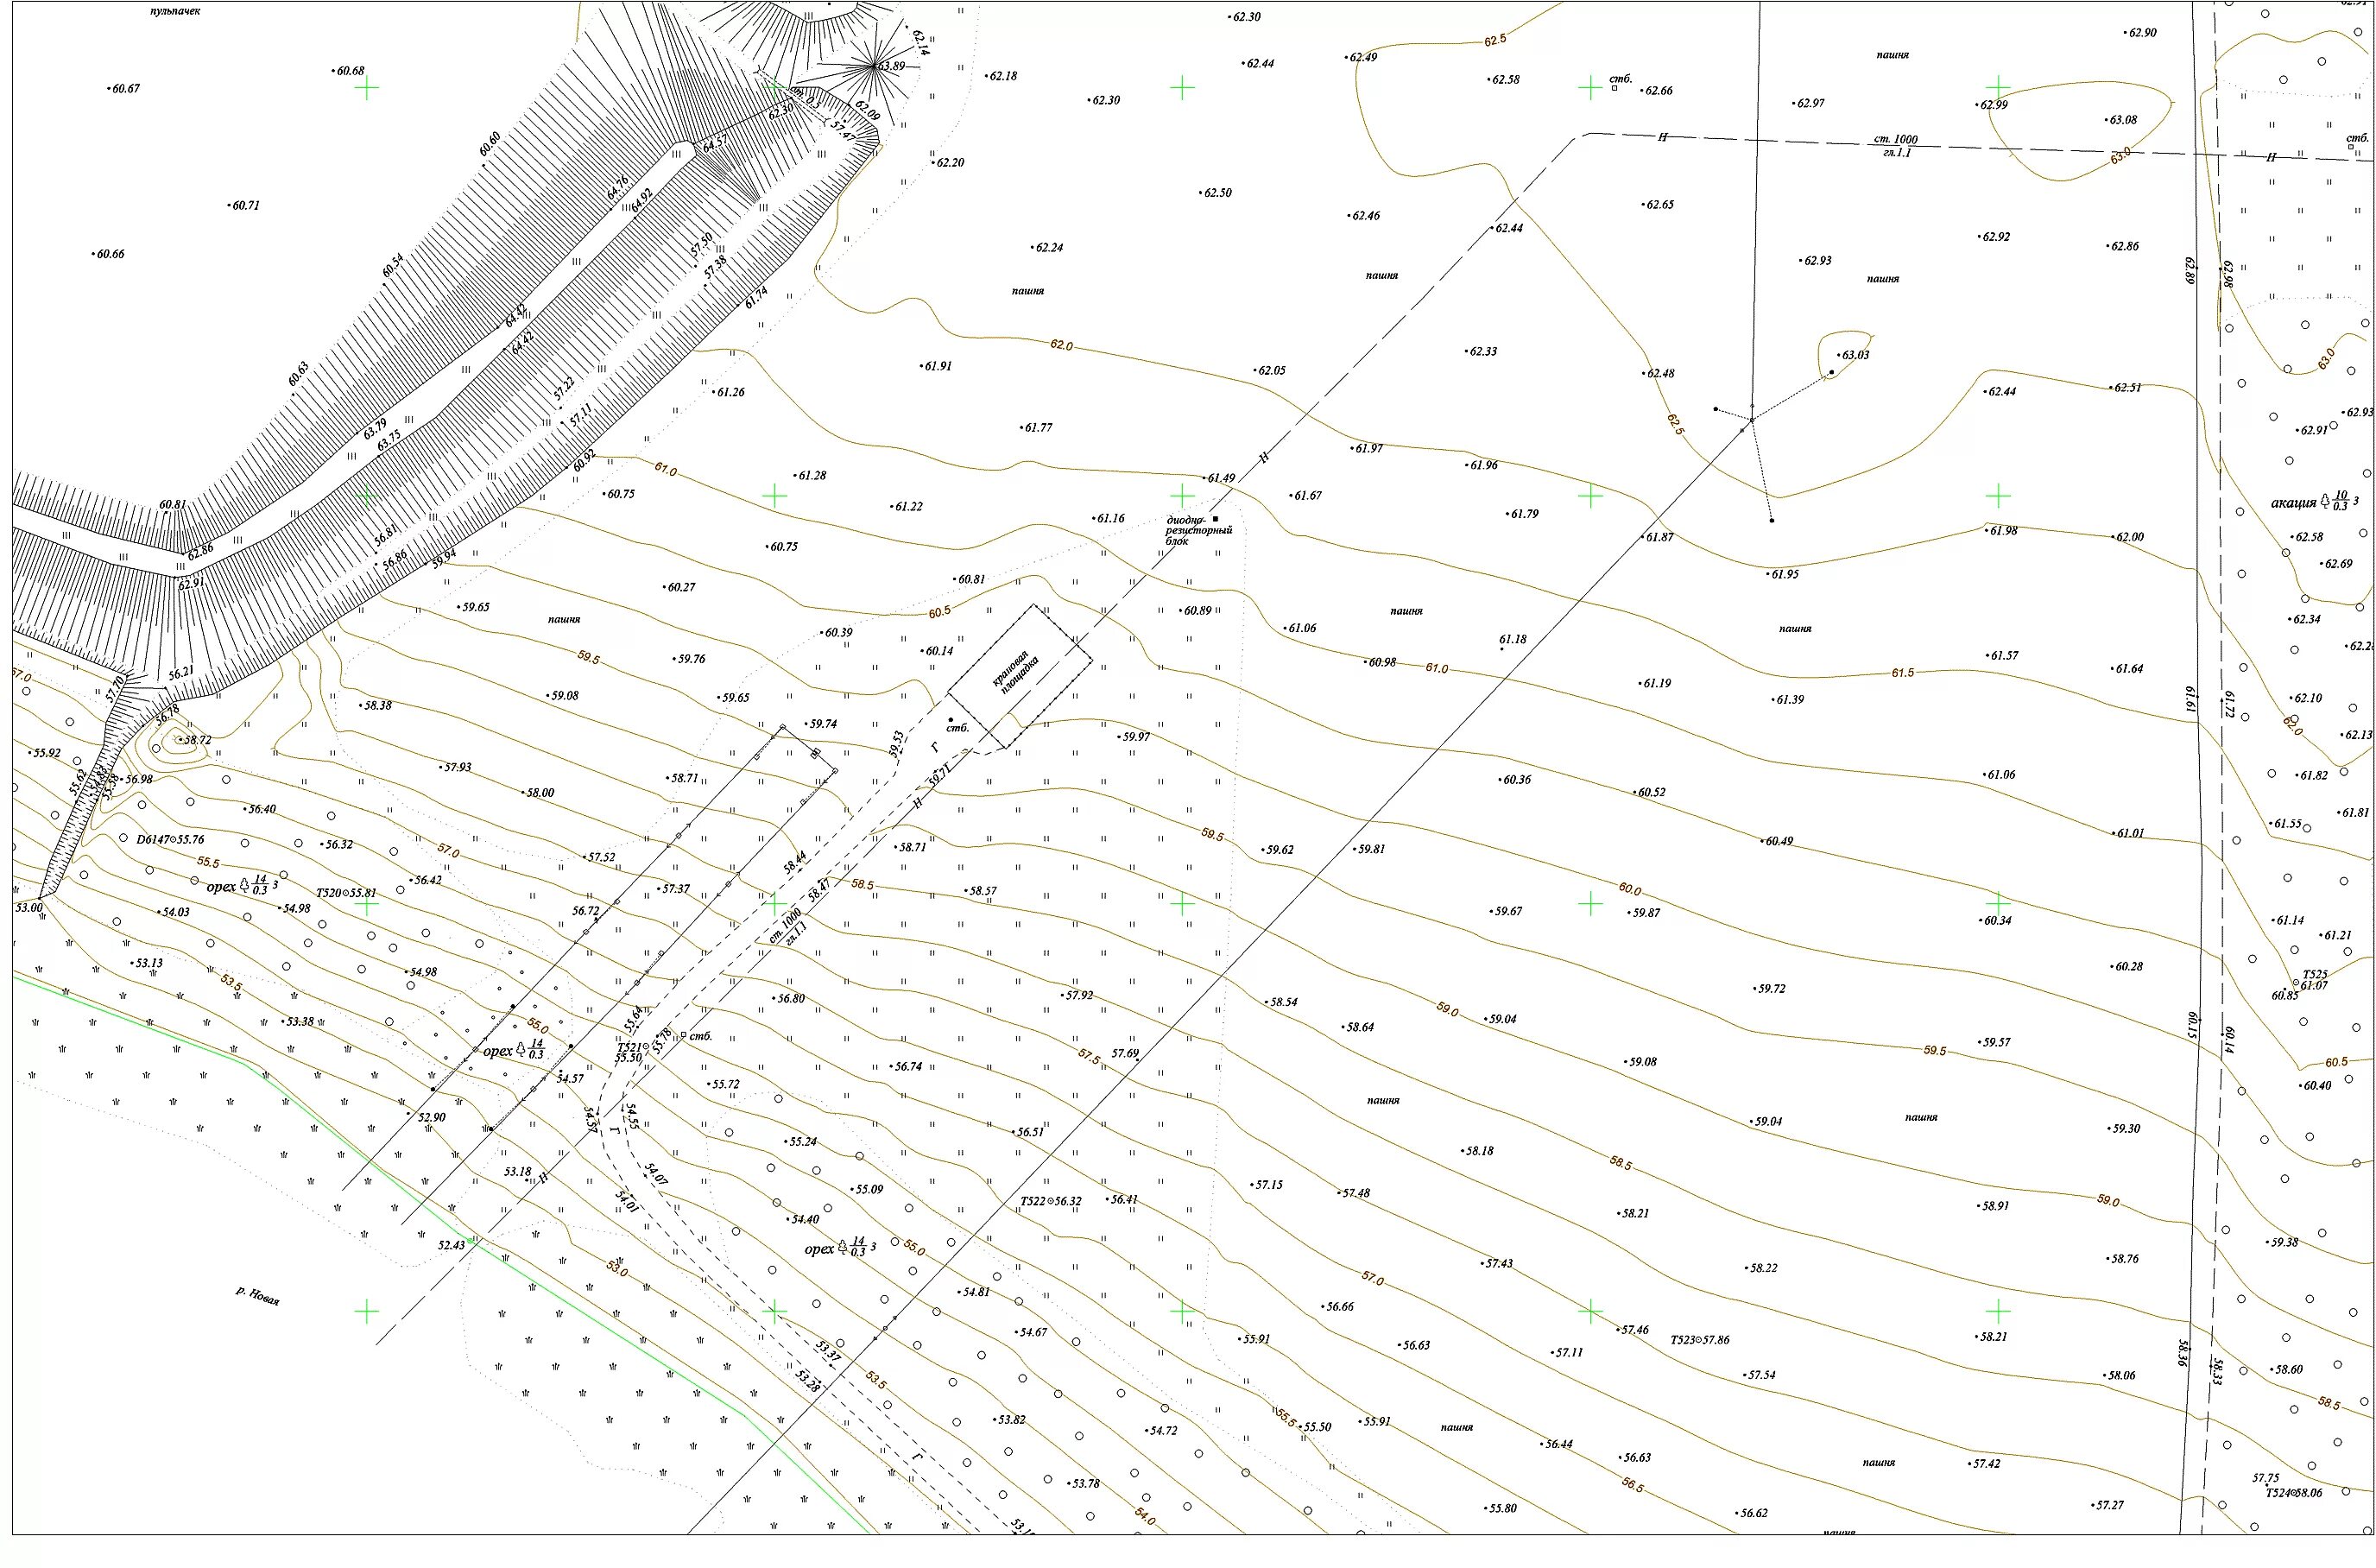The height and width of the screenshot is (1568, 2376).
Task: Select the 61.01 spot height
Action: click(2130, 833)
